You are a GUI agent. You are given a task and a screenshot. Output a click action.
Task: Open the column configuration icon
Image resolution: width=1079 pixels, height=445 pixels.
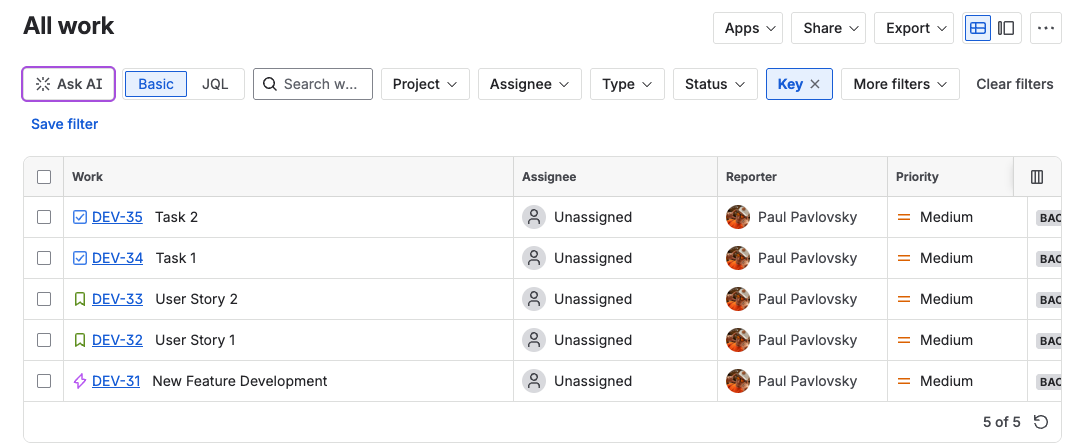1037,177
